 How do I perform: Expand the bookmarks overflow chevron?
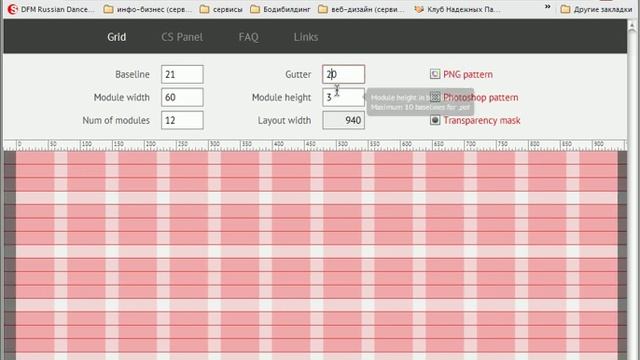[547, 7]
